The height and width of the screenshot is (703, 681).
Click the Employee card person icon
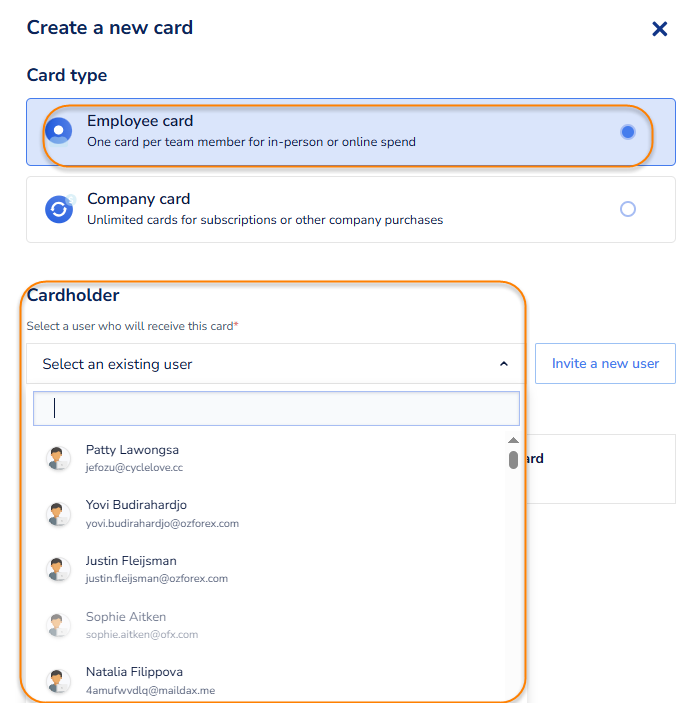point(60,131)
